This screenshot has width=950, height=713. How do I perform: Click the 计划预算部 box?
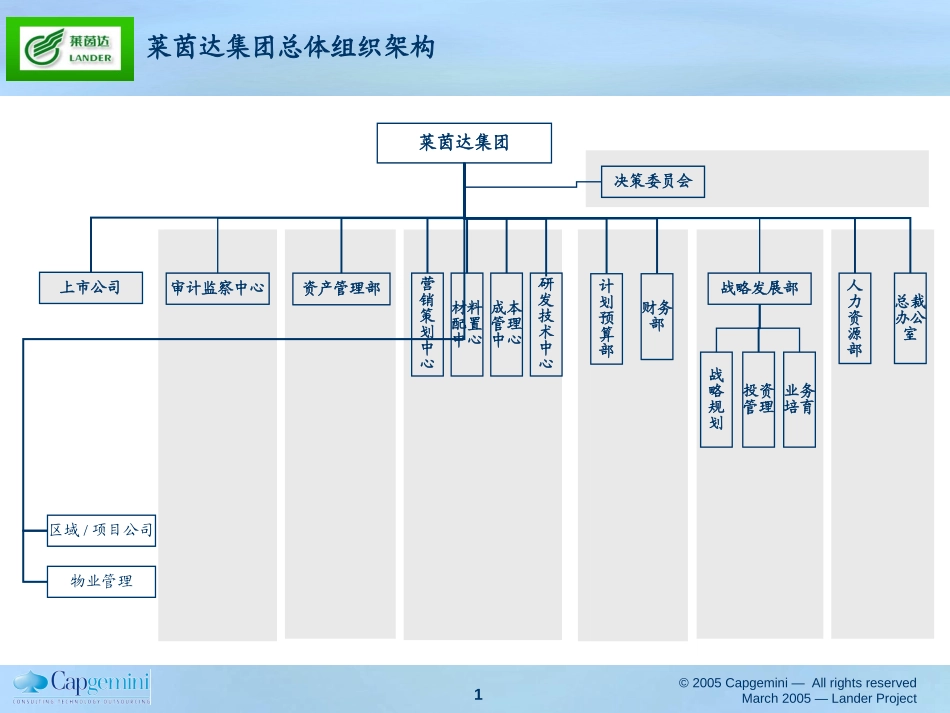tap(606, 319)
